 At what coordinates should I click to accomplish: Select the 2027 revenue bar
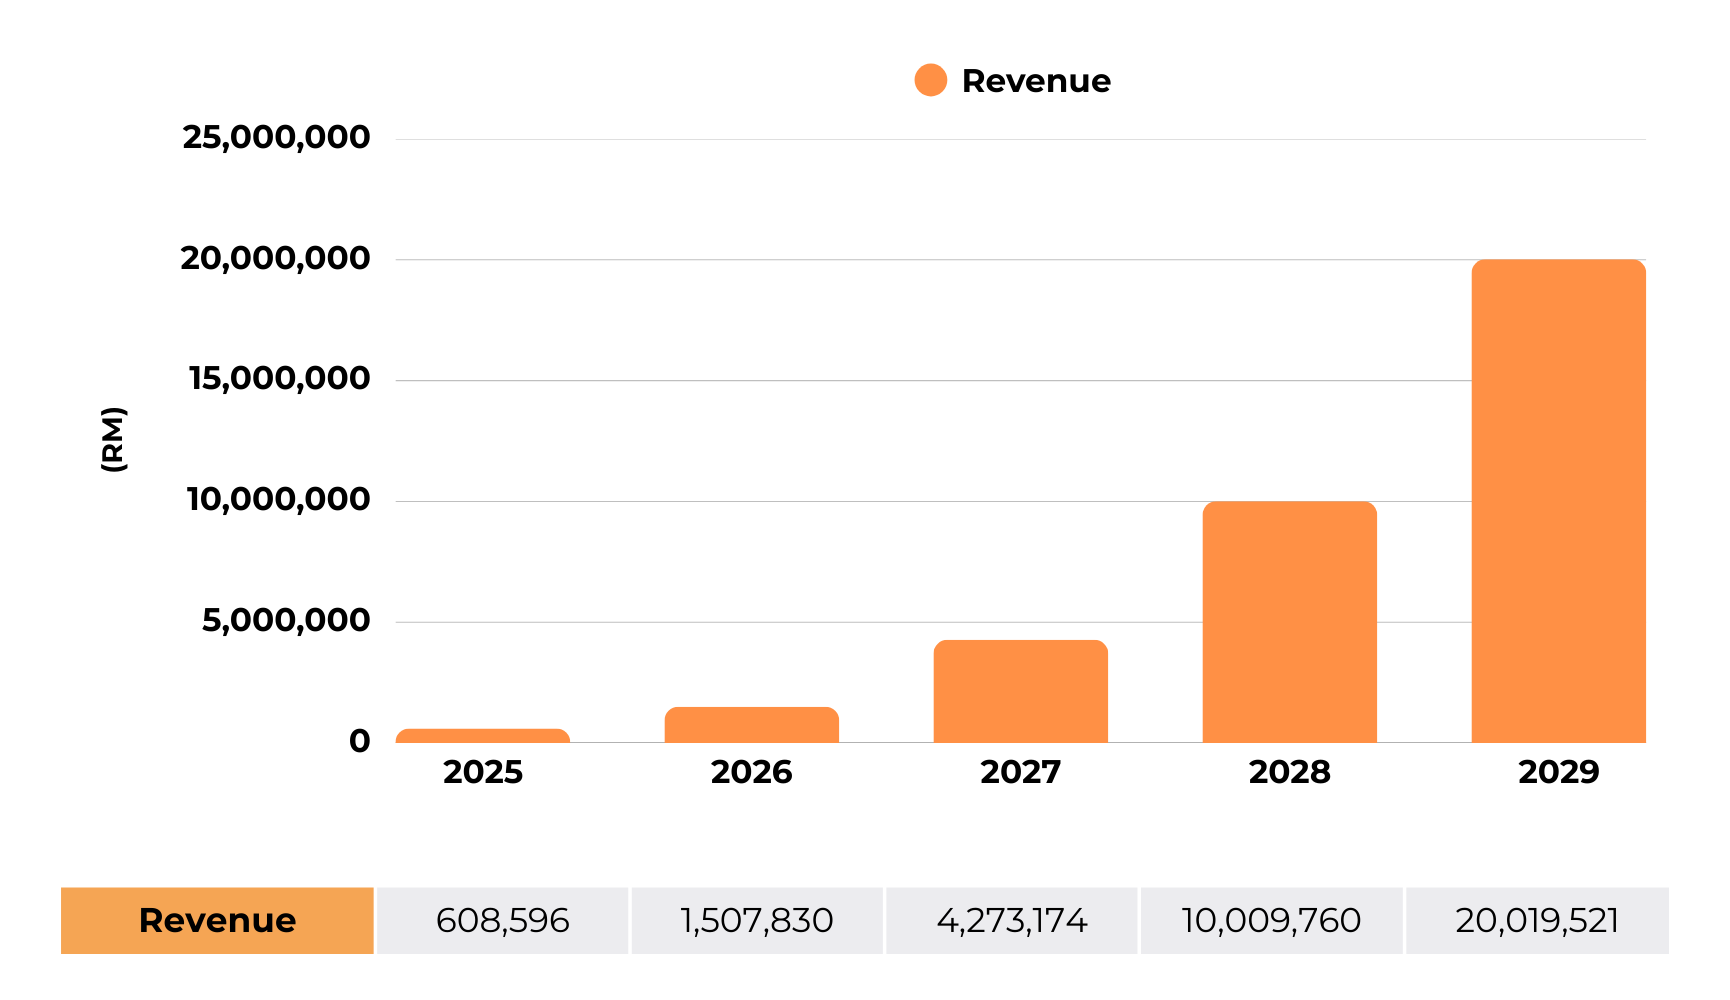click(1021, 691)
